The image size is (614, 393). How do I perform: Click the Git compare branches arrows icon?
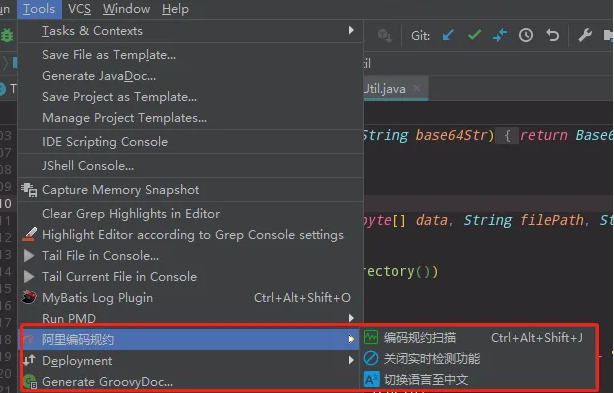click(x=500, y=36)
